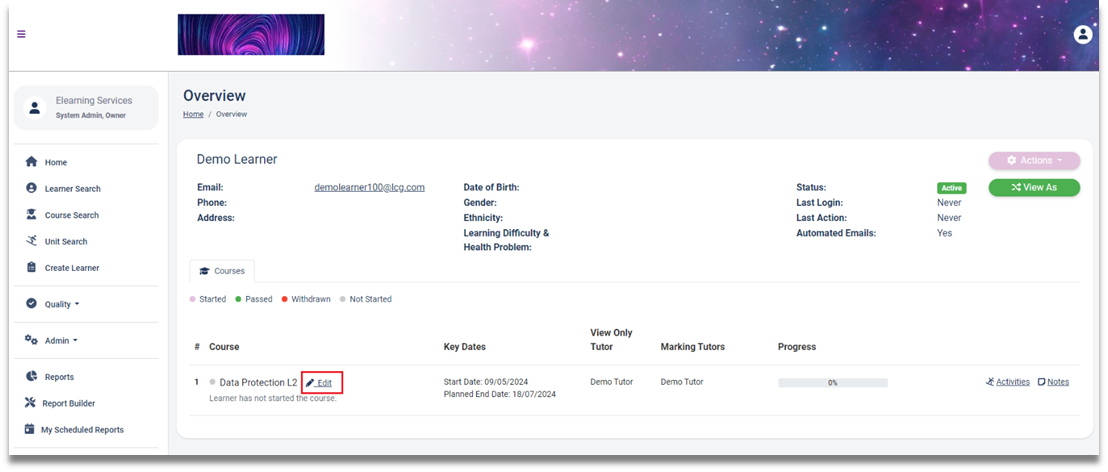Open the Activities link
Screen dimensions: 1108x472
pyautogui.click(x=1013, y=382)
